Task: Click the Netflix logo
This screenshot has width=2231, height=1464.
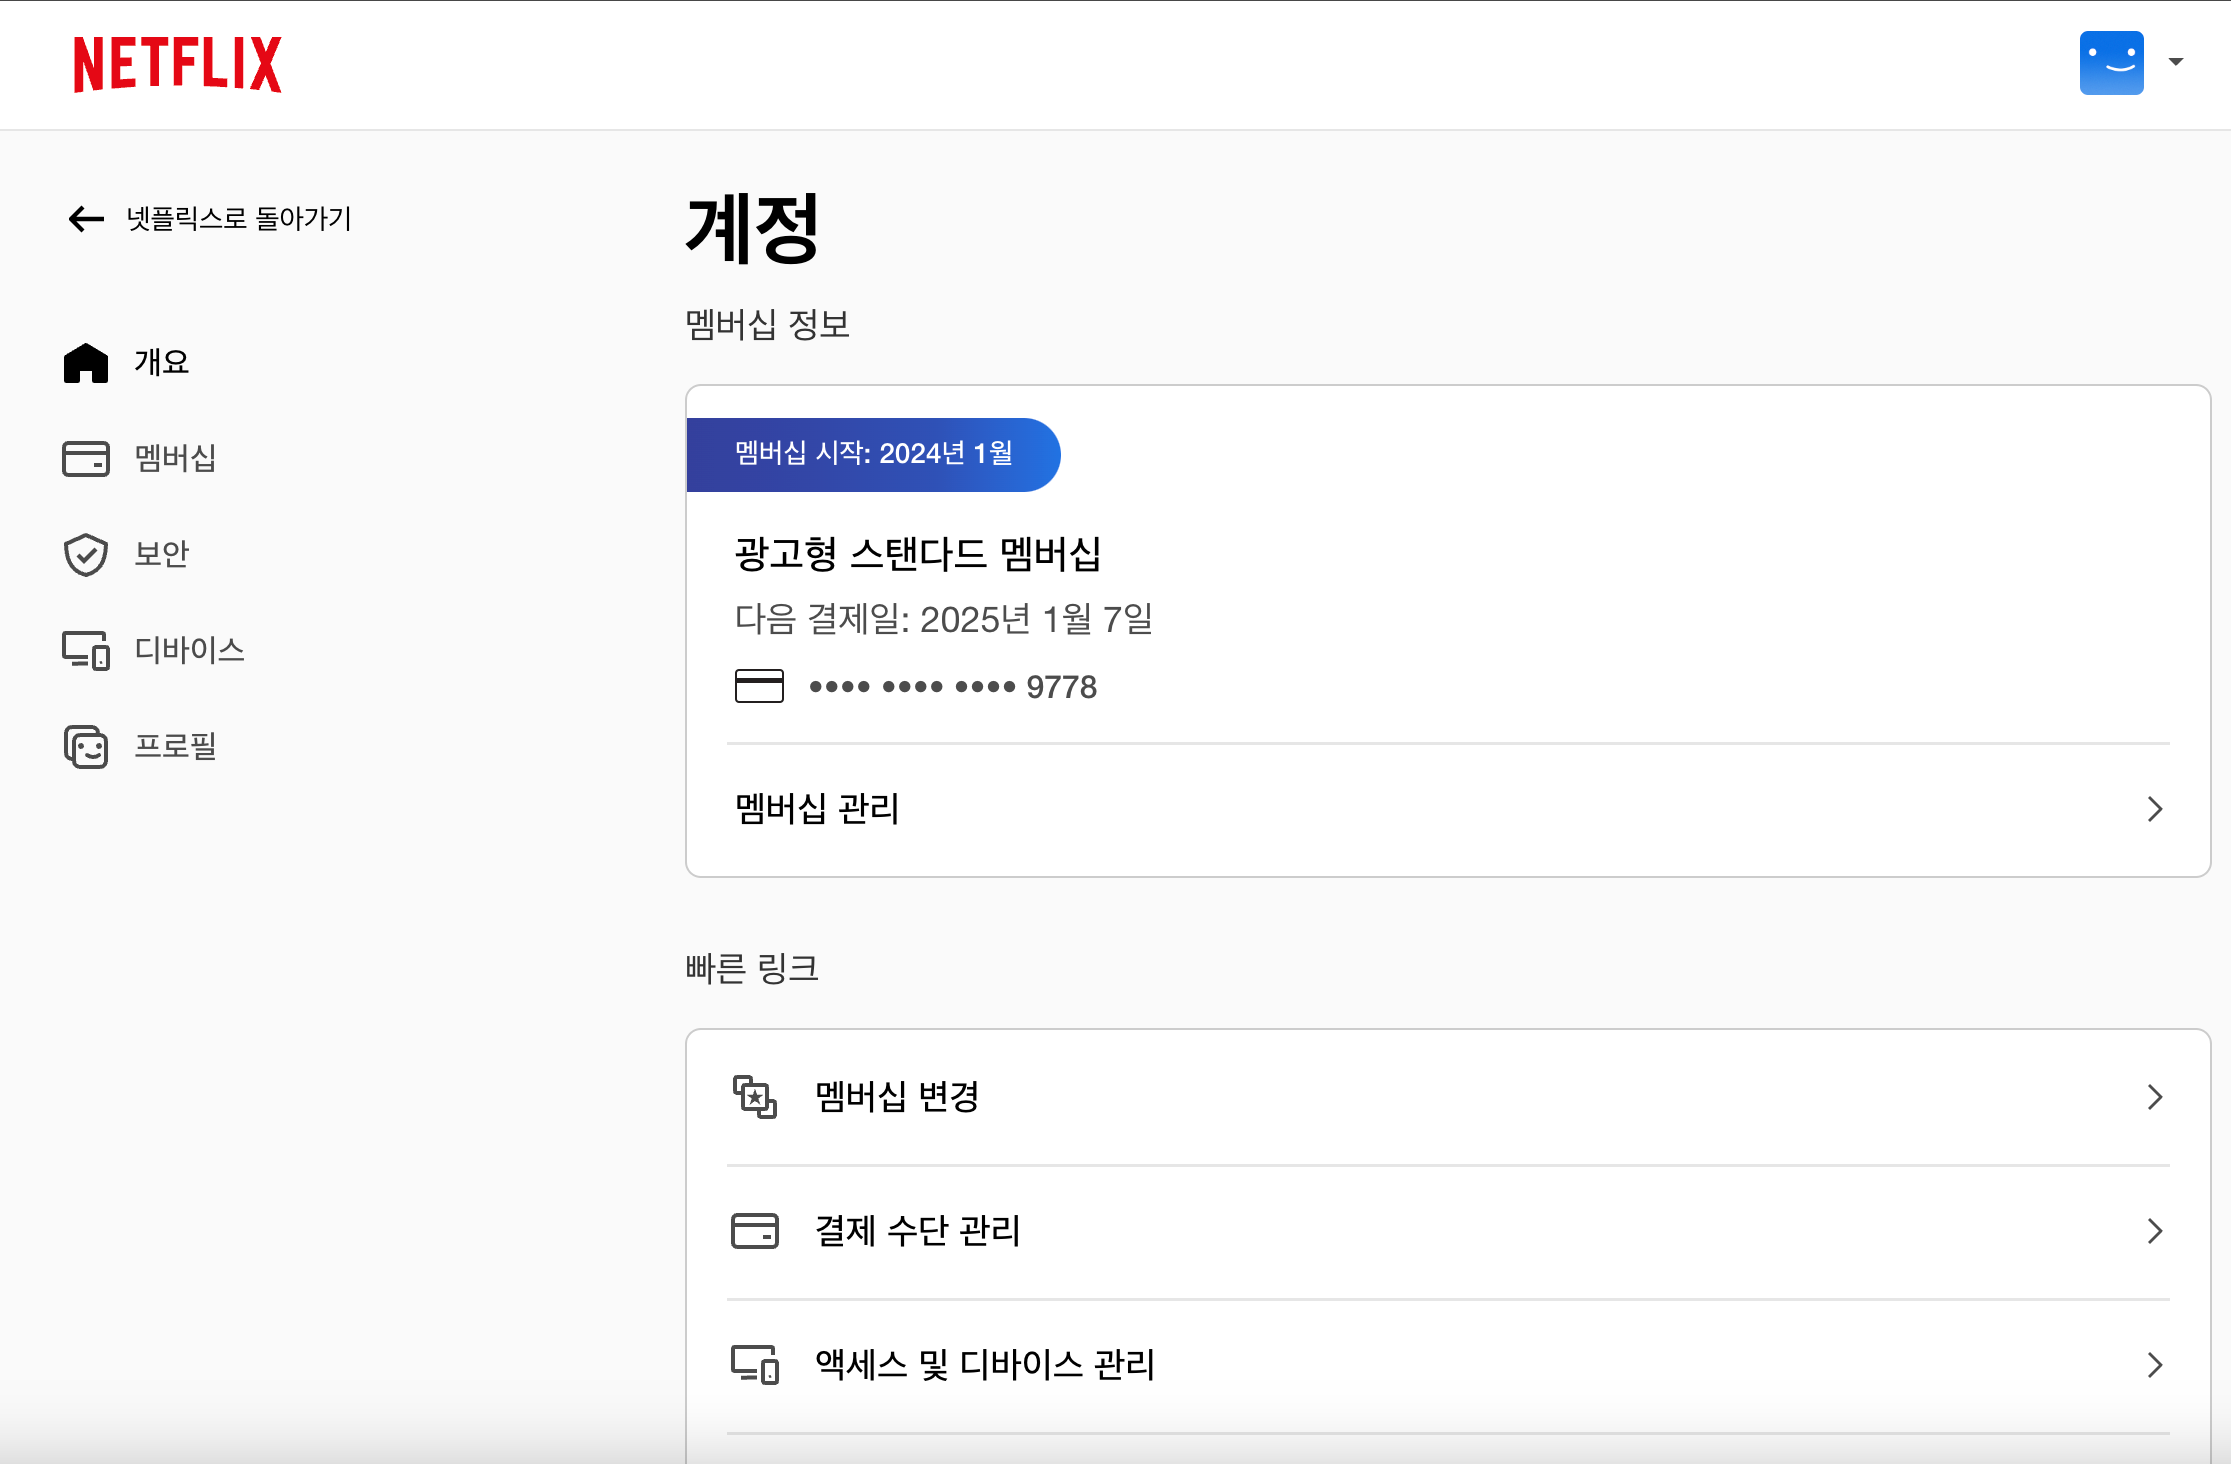Action: (177, 65)
